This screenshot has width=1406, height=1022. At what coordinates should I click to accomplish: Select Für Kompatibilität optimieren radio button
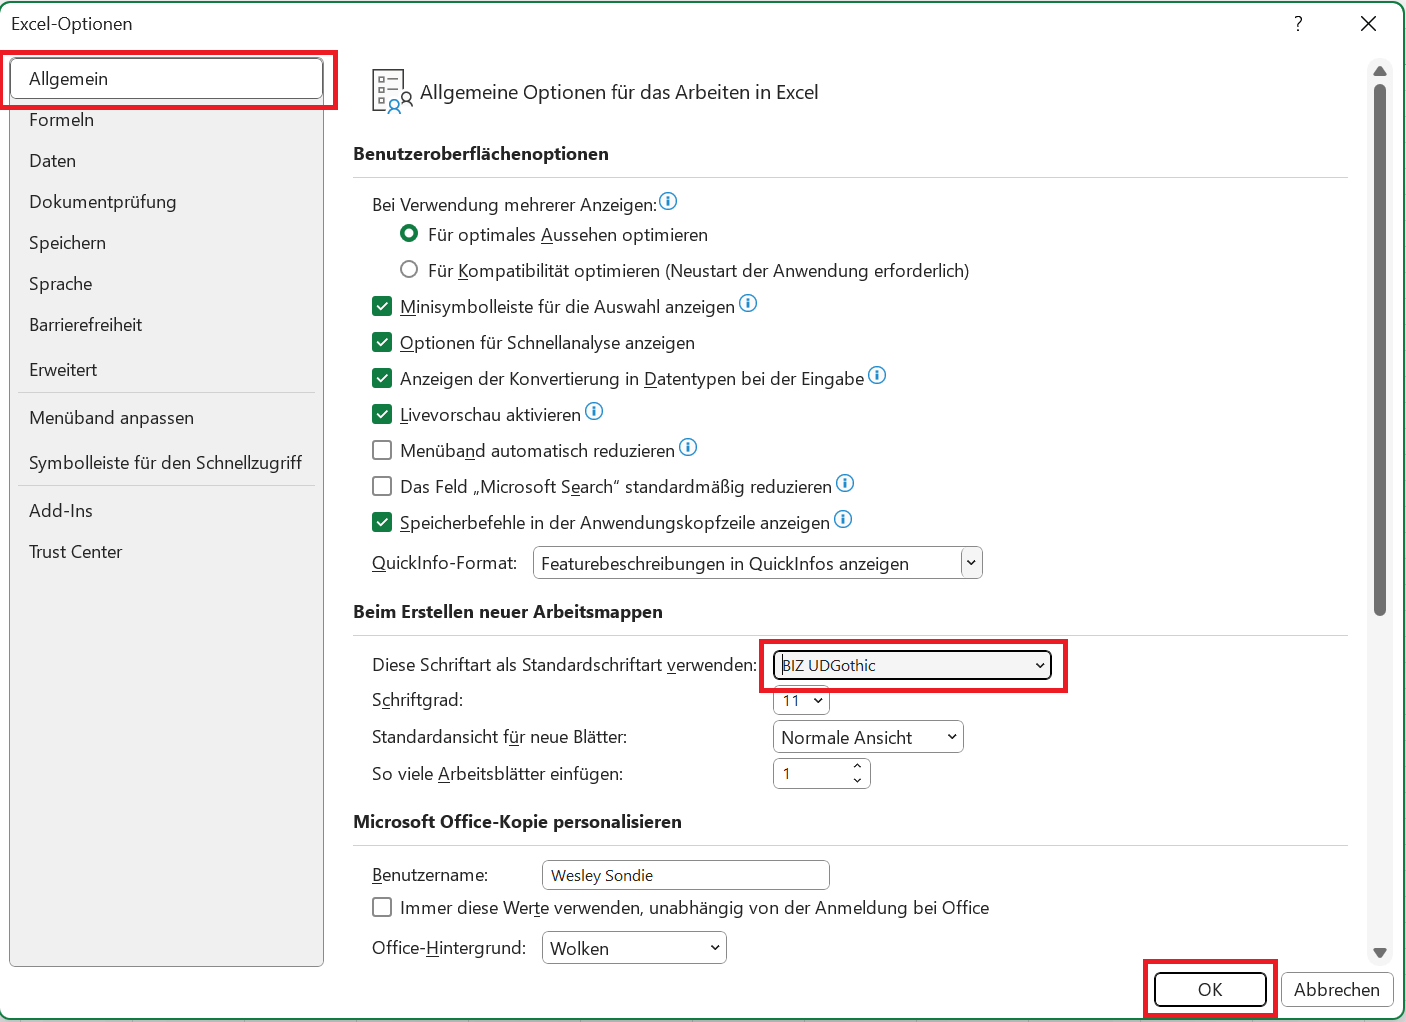tap(409, 270)
